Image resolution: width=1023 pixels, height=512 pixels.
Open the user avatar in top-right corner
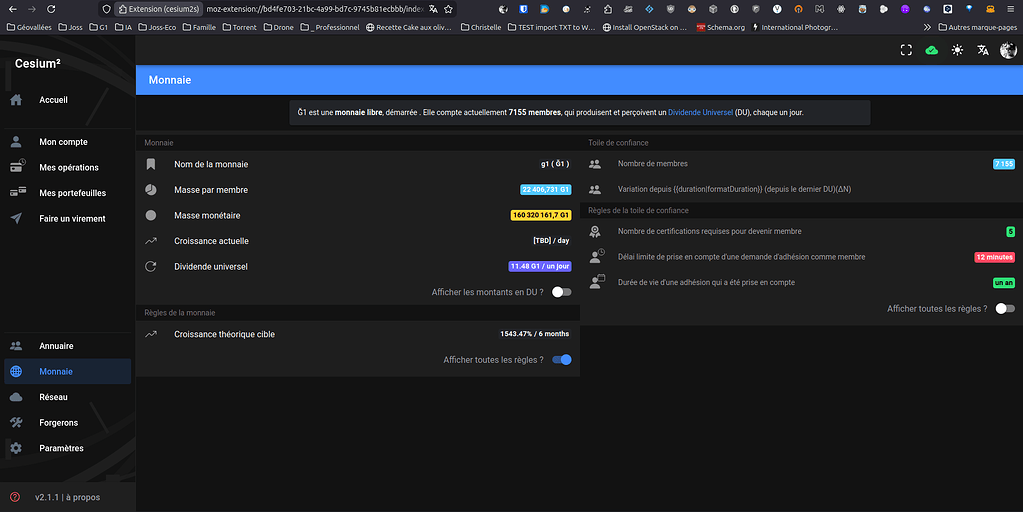(1008, 50)
